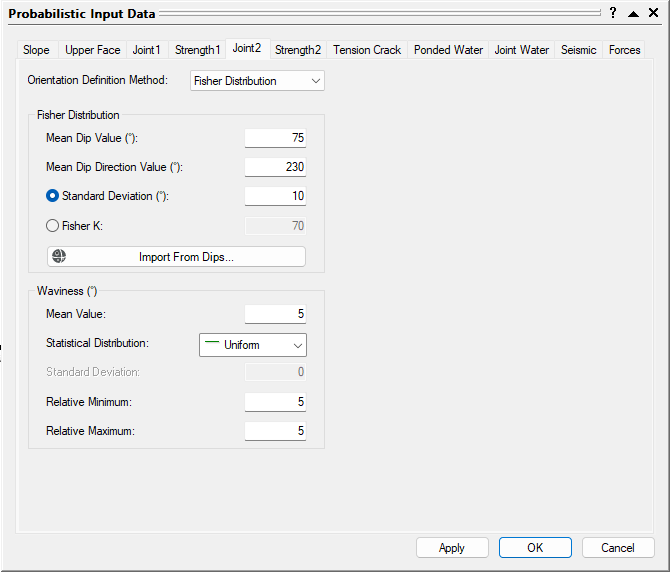Open the Joint Water tab

tap(522, 50)
